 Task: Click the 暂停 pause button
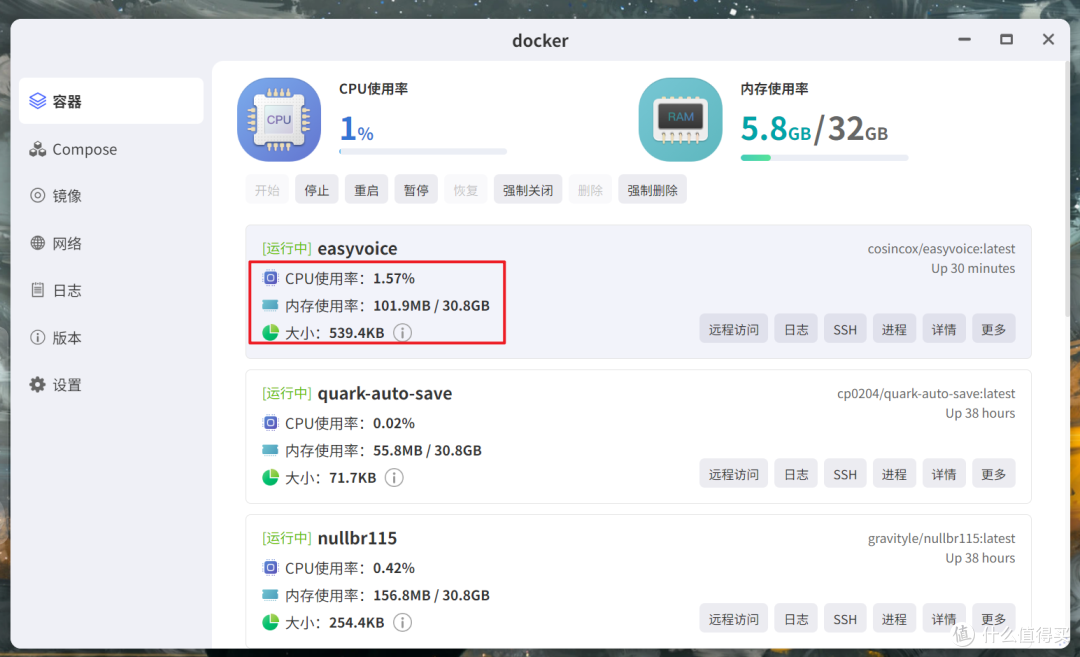click(x=416, y=190)
